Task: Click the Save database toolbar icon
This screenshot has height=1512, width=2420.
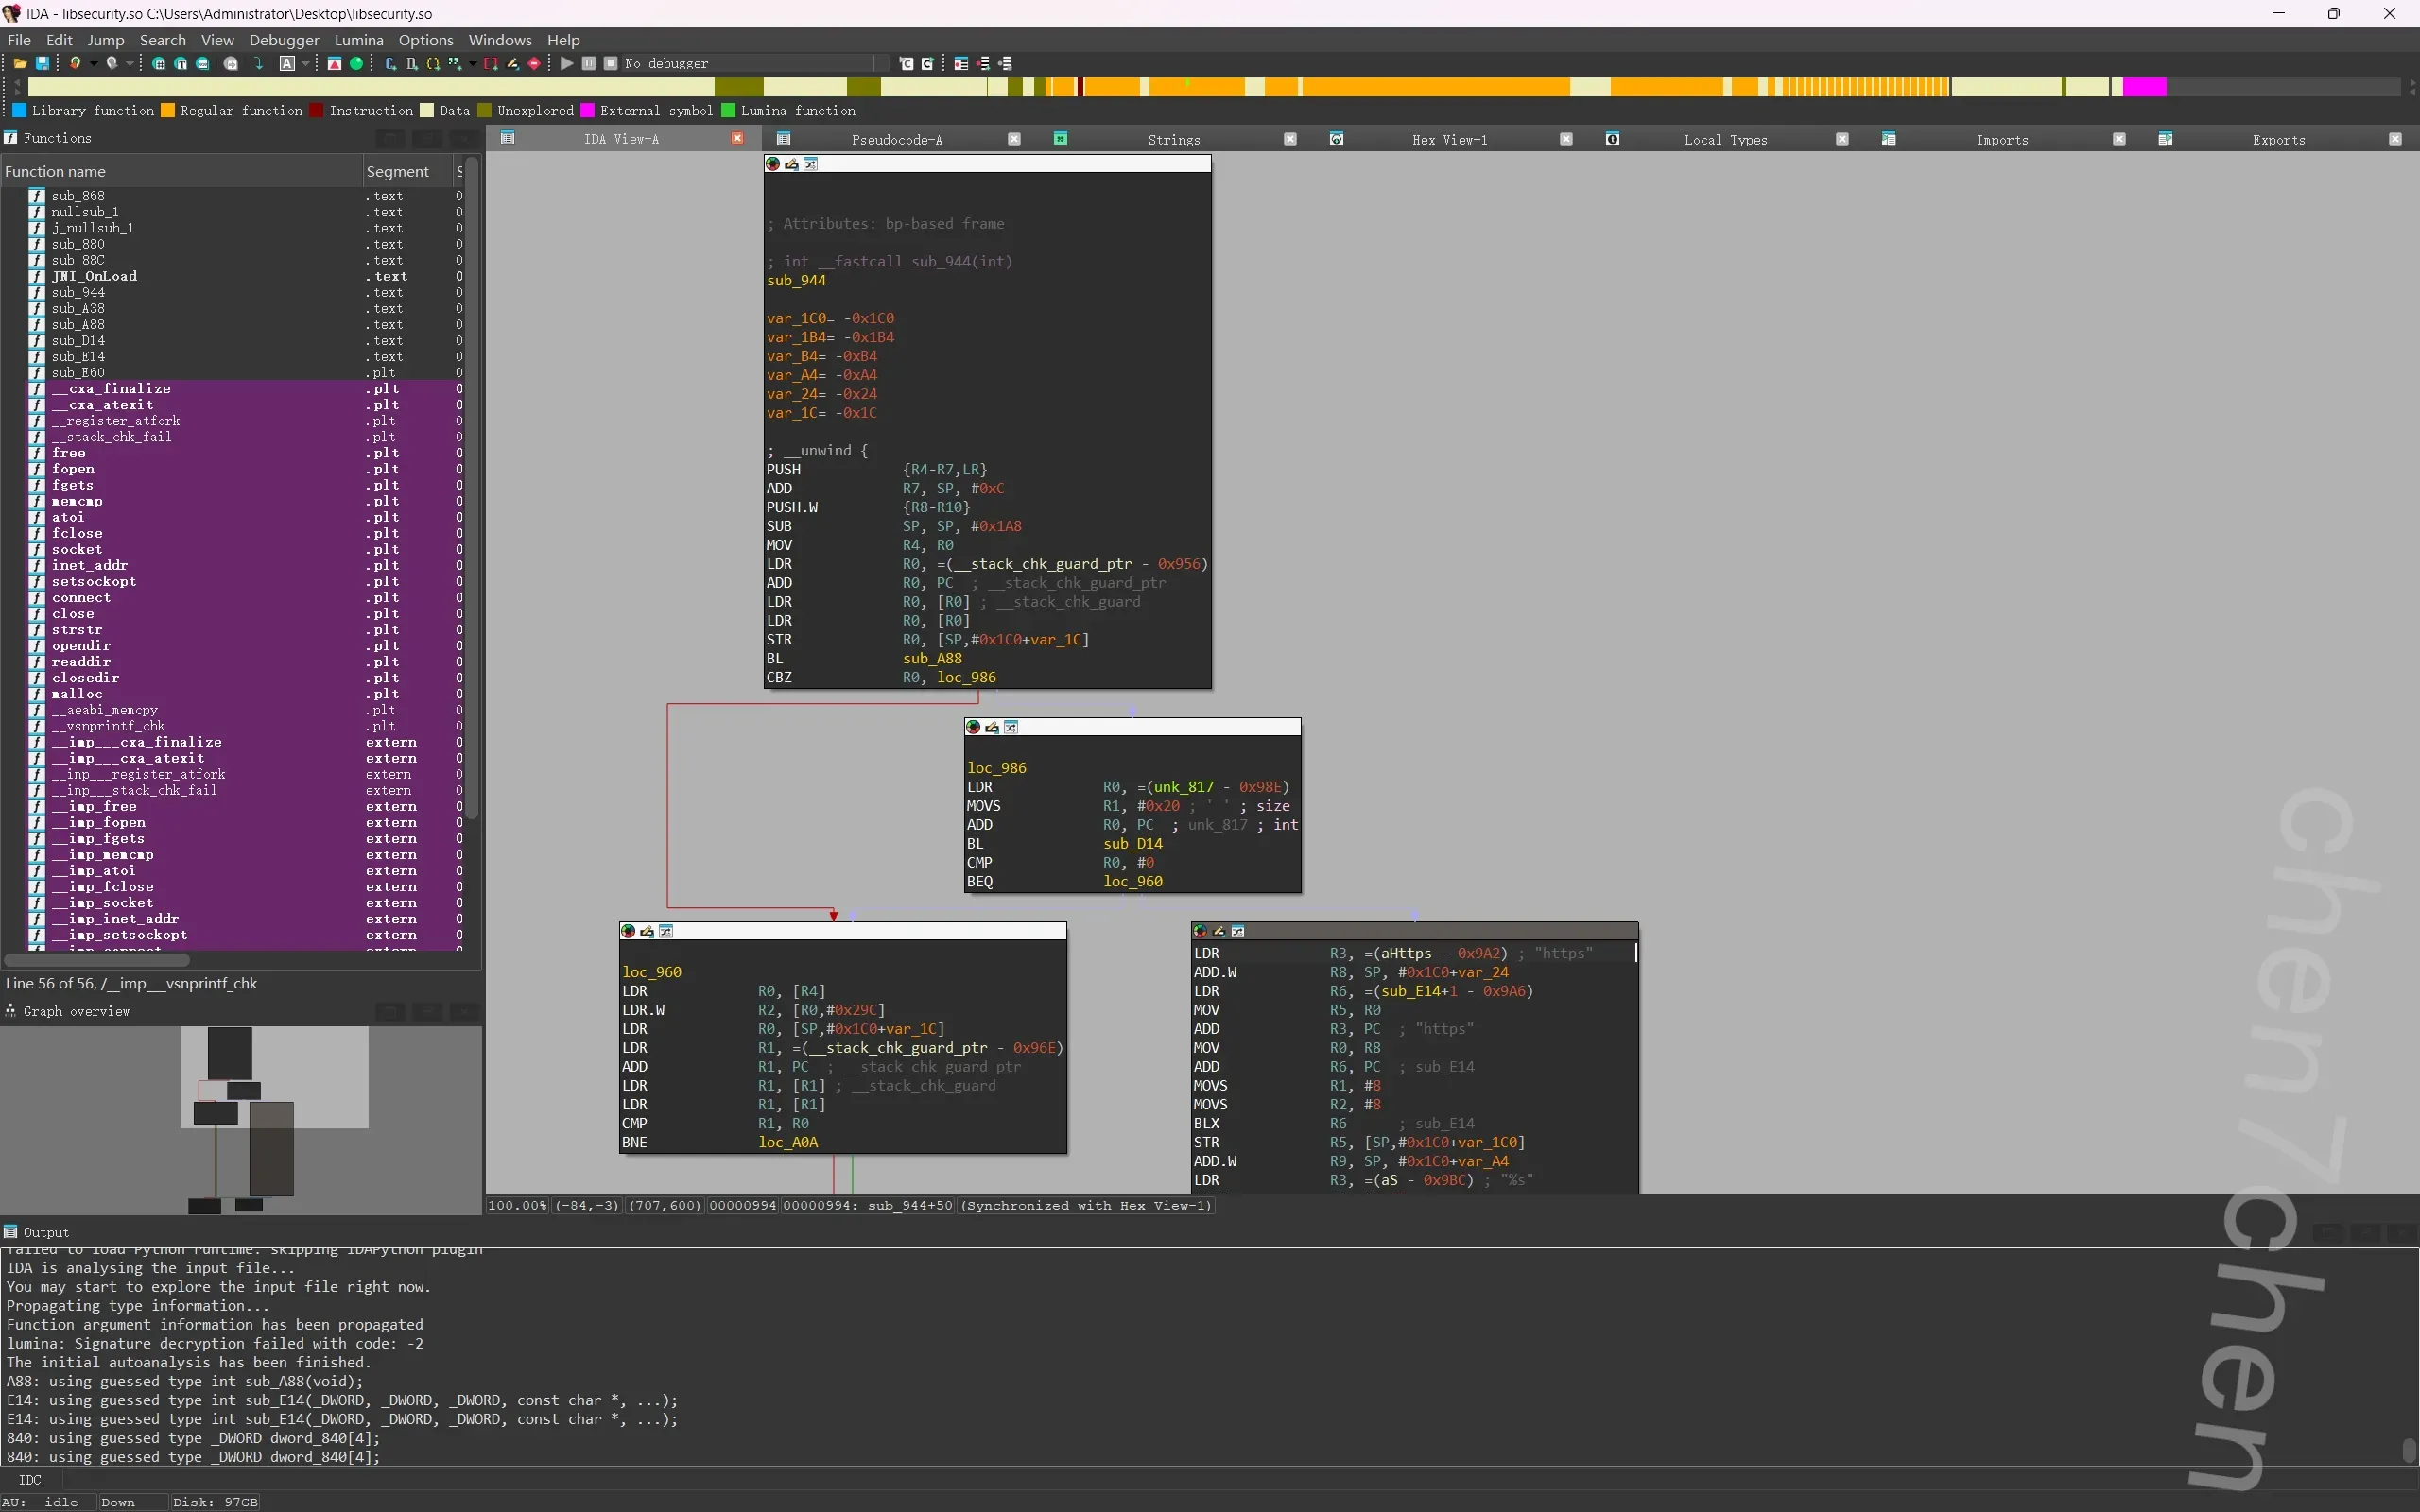Action: 43,63
